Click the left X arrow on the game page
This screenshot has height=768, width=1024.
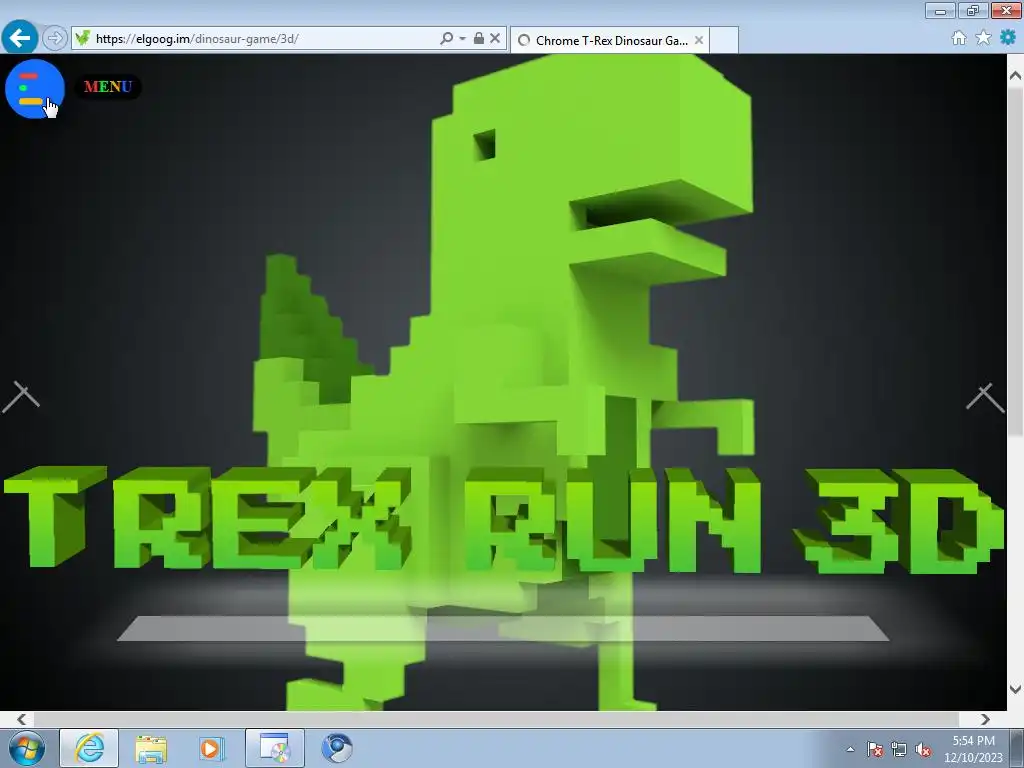21,398
